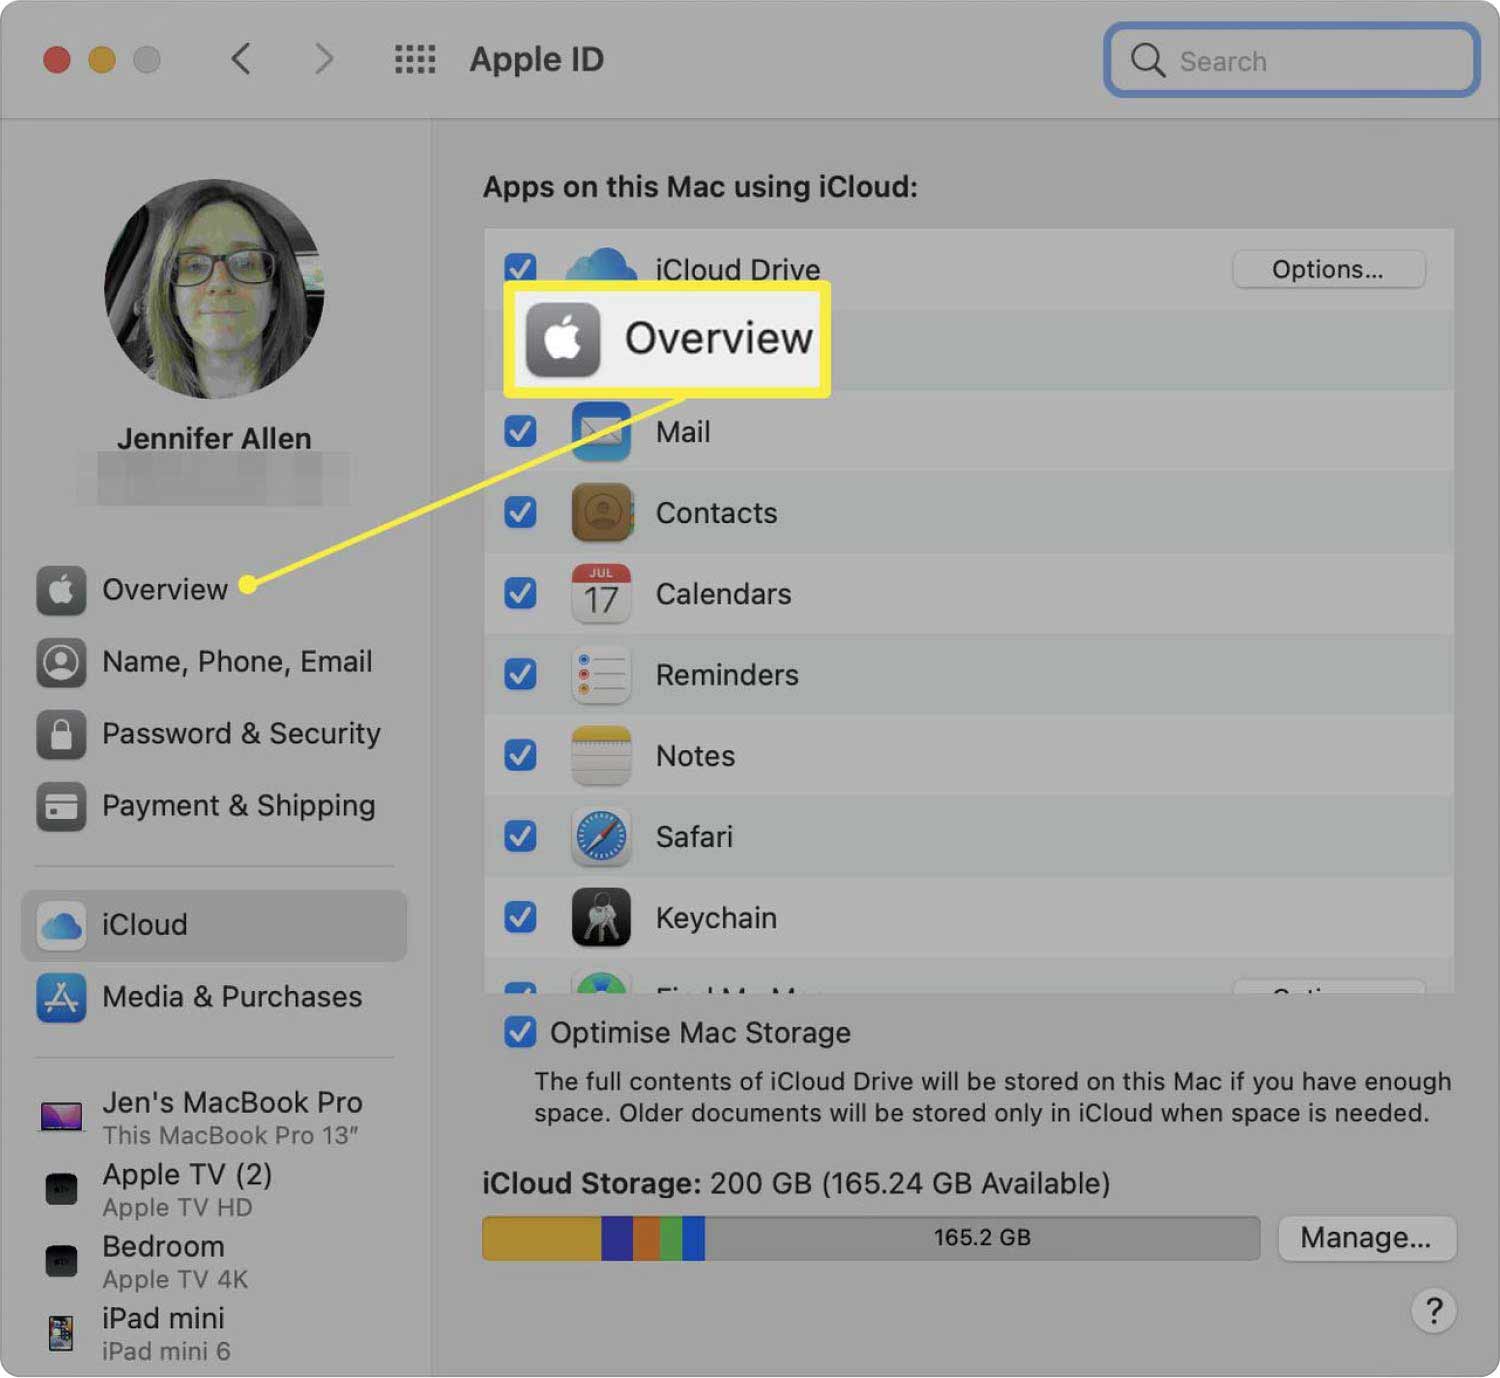Go back with the left chevron

coord(241,59)
